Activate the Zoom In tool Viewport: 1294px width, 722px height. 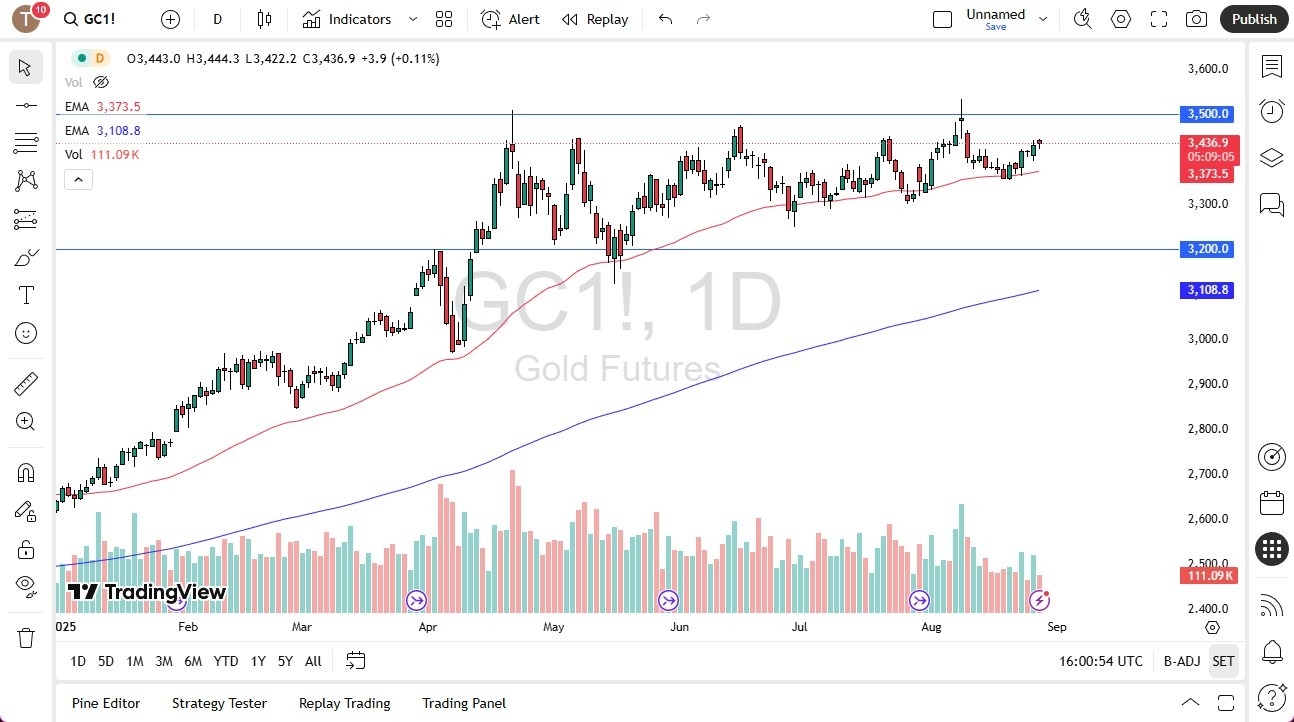click(26, 421)
